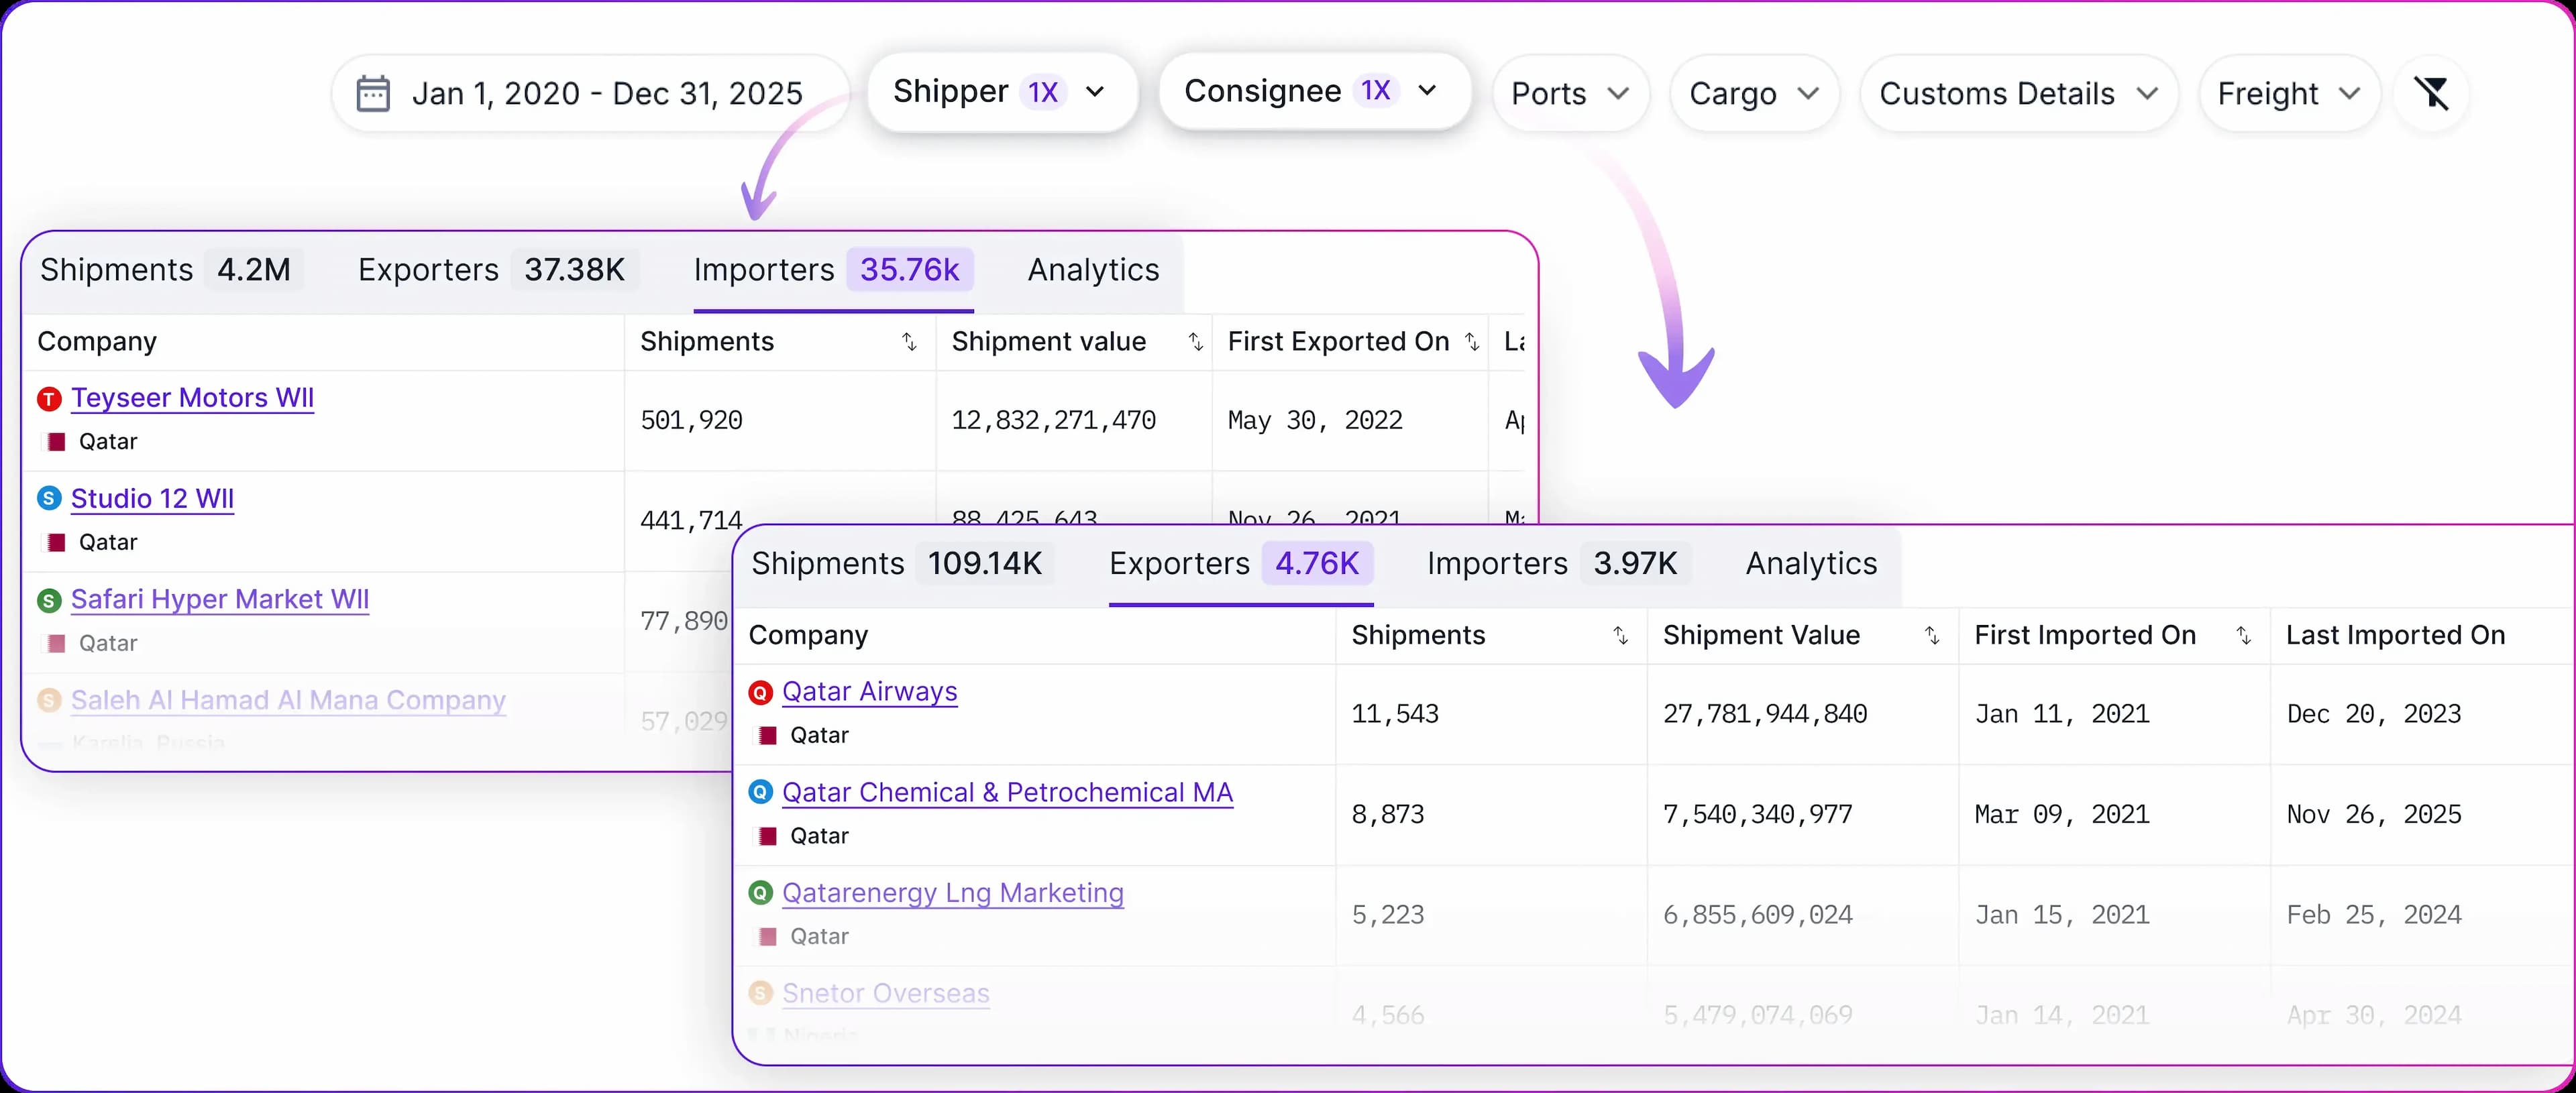Open the Teyseer Motors Wll company link

192,398
